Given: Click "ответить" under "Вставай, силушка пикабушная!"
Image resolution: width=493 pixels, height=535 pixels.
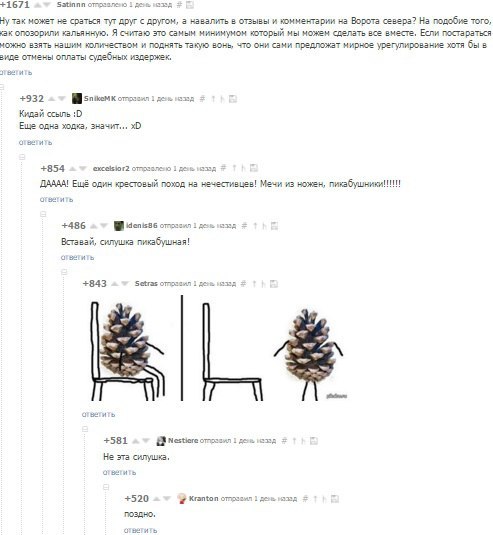Looking at the screenshot, I should [77, 257].
